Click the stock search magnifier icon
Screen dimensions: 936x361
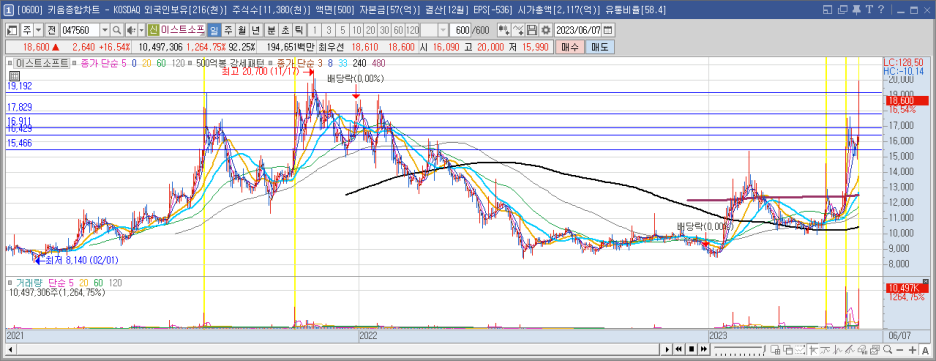117,30
